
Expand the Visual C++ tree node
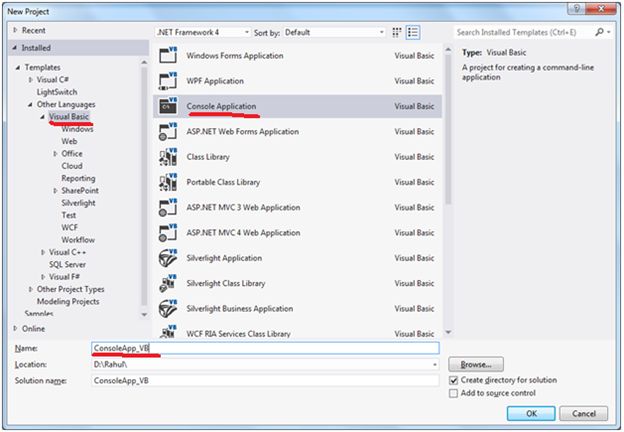(43, 252)
